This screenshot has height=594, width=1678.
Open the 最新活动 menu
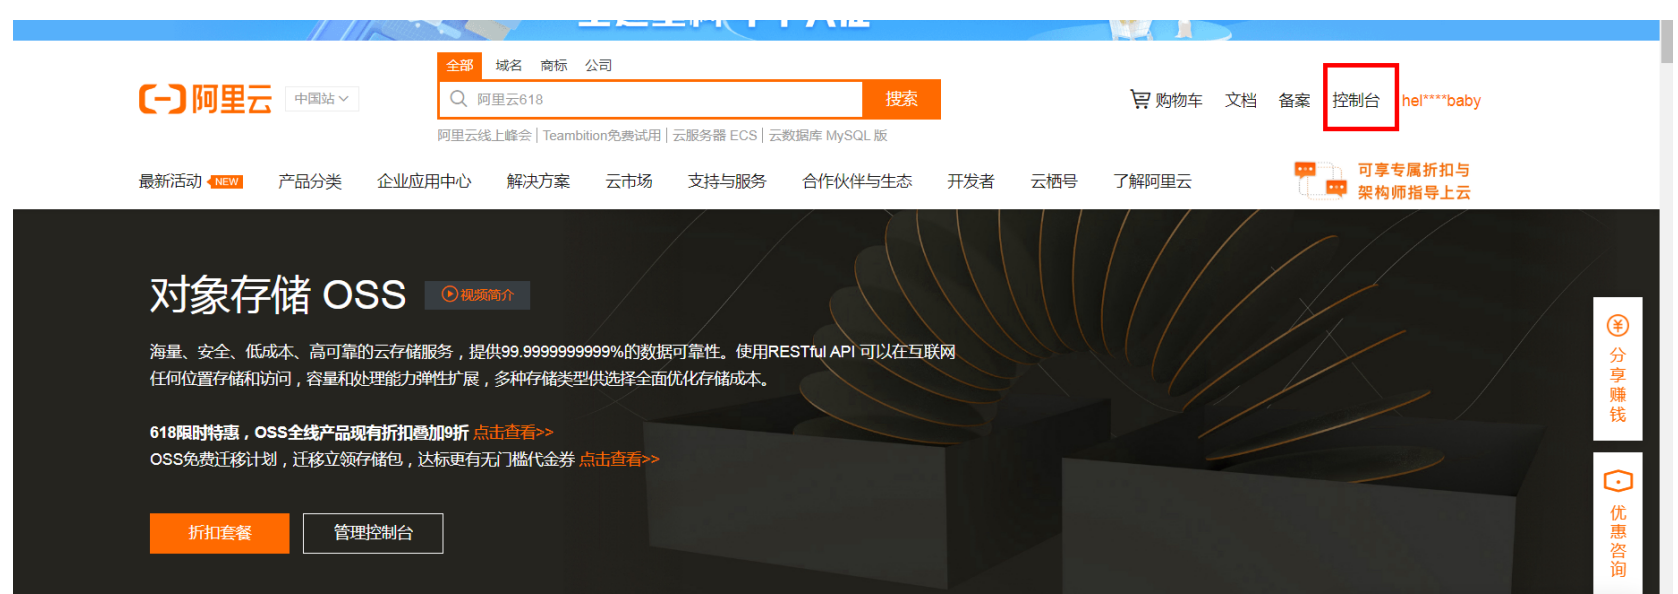click(x=170, y=181)
